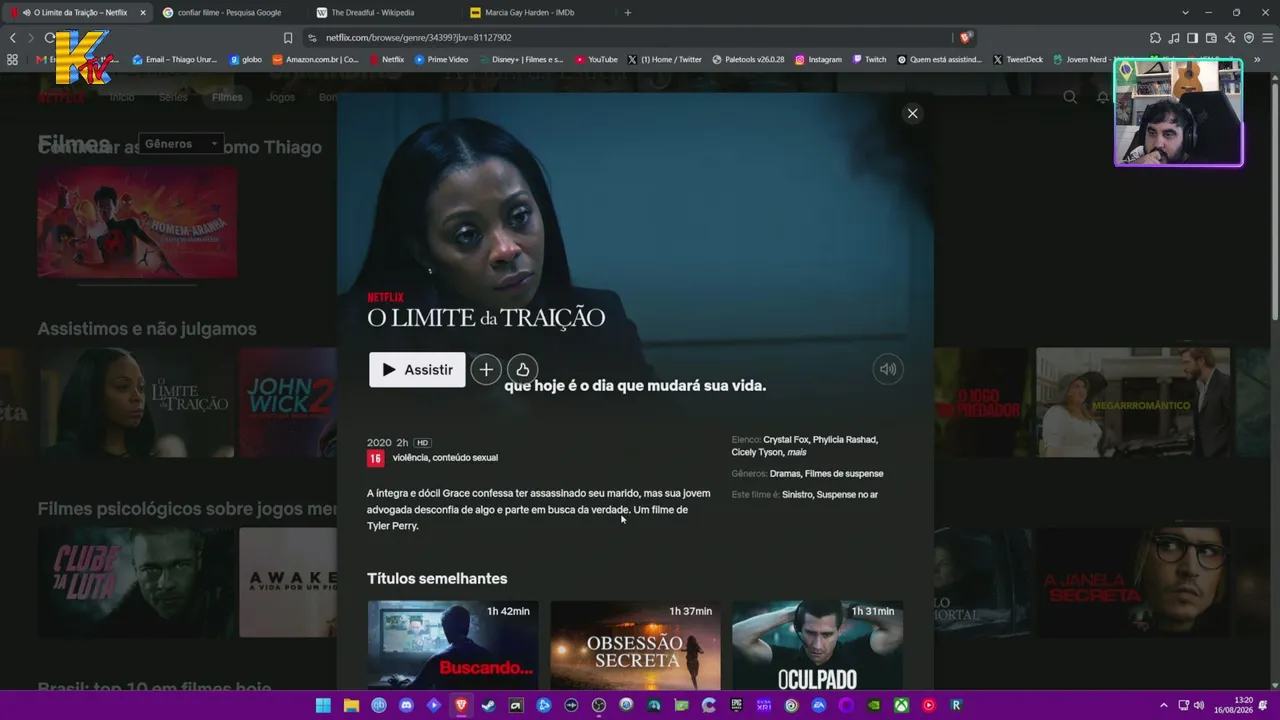Add O Limite da Traição to my list
1280x720 pixels.
coord(486,370)
